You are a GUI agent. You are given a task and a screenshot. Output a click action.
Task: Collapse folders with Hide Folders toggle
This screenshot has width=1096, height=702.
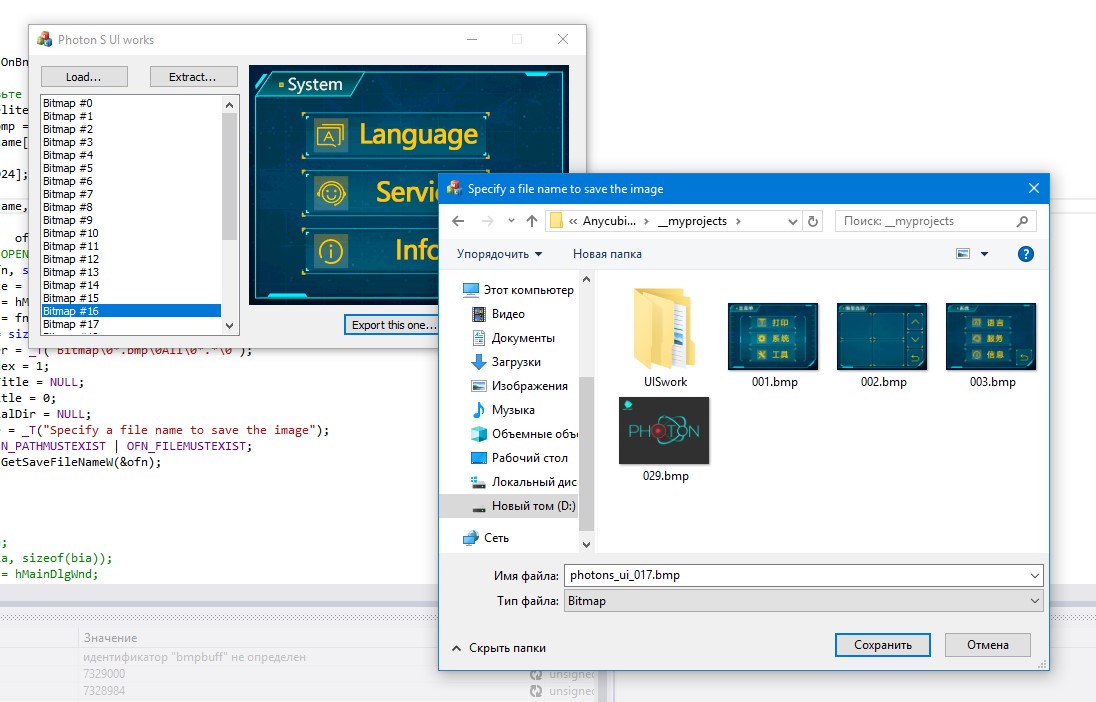click(499, 648)
